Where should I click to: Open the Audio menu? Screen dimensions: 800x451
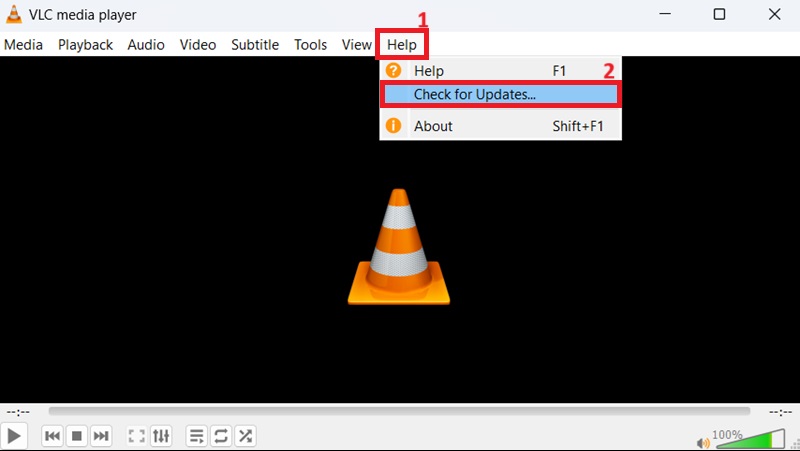click(x=146, y=45)
